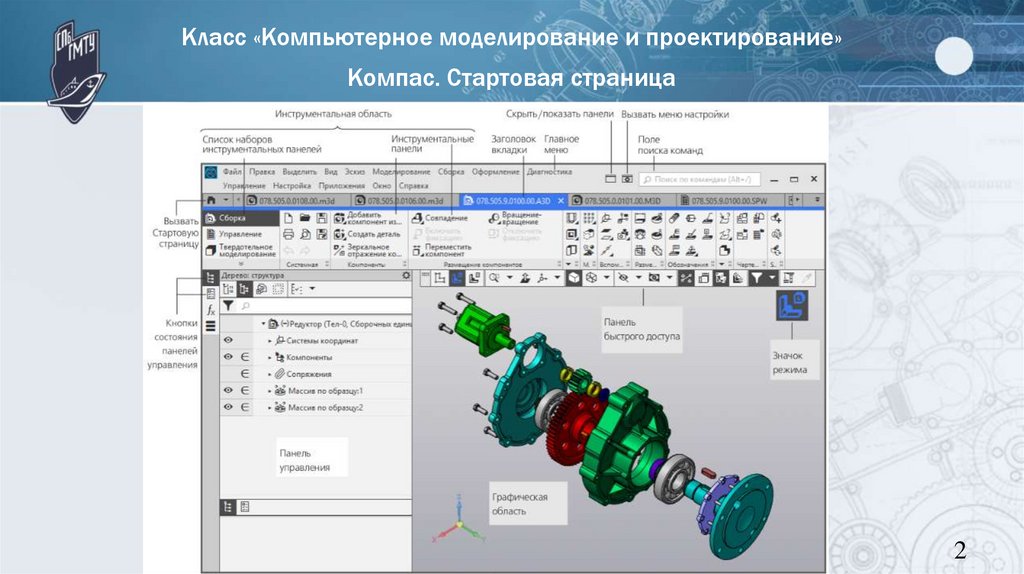Click Вращение-вращение mate command
The width and height of the screenshot is (1024, 574).
tap(515, 218)
